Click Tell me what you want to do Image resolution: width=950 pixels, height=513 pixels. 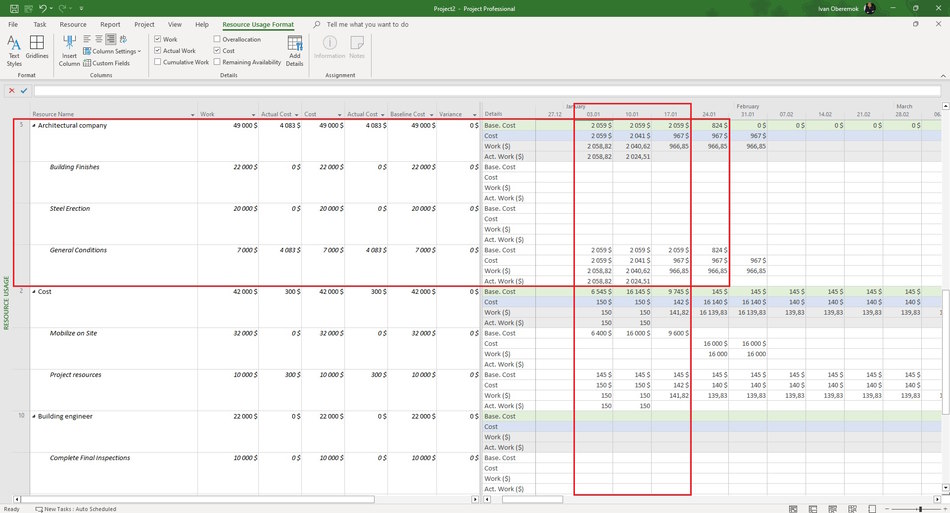pyautogui.click(x=367, y=24)
